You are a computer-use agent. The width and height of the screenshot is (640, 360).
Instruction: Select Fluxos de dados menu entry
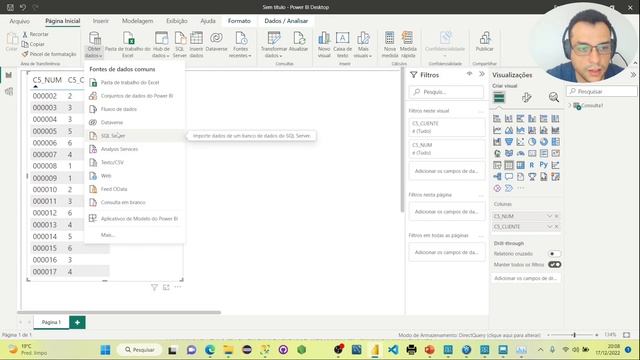[134, 109]
